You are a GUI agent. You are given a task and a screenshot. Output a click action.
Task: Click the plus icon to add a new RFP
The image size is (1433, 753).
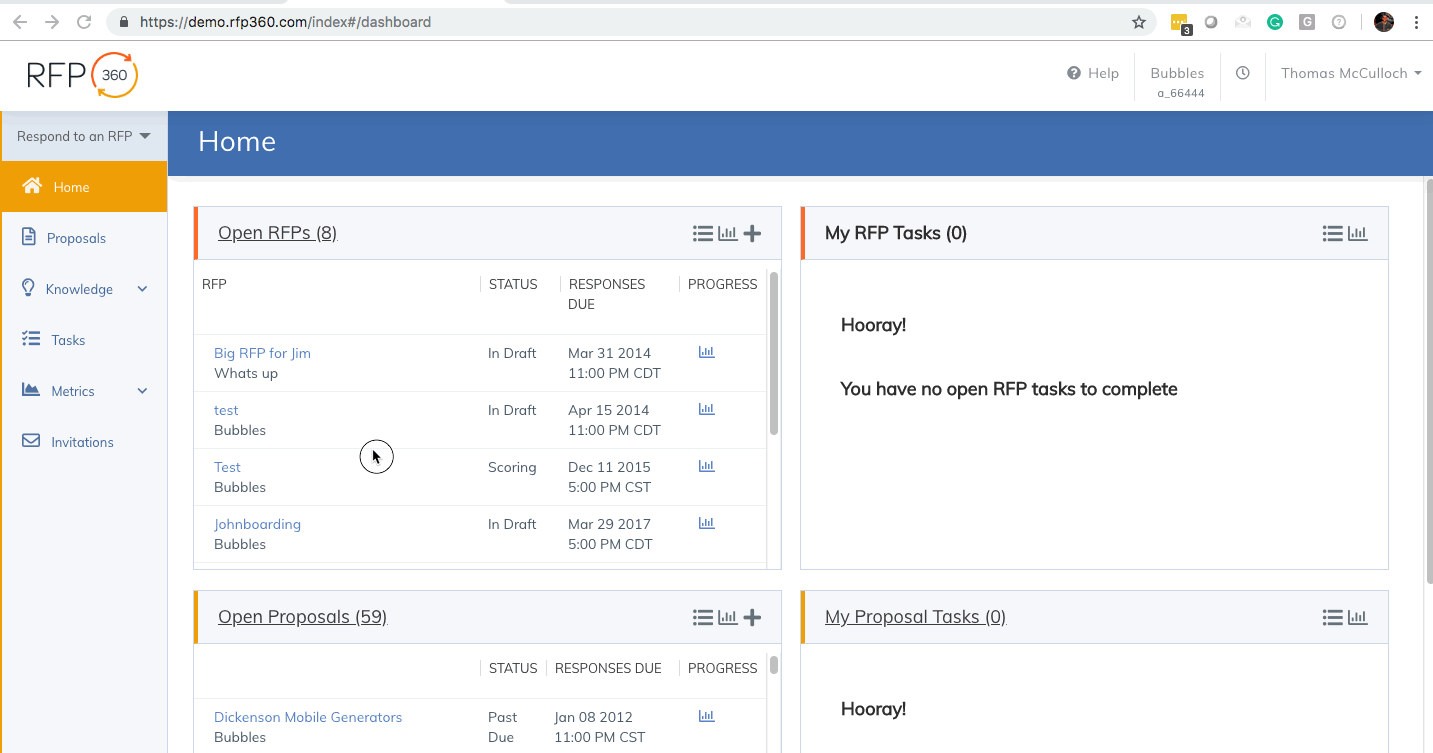tap(752, 233)
